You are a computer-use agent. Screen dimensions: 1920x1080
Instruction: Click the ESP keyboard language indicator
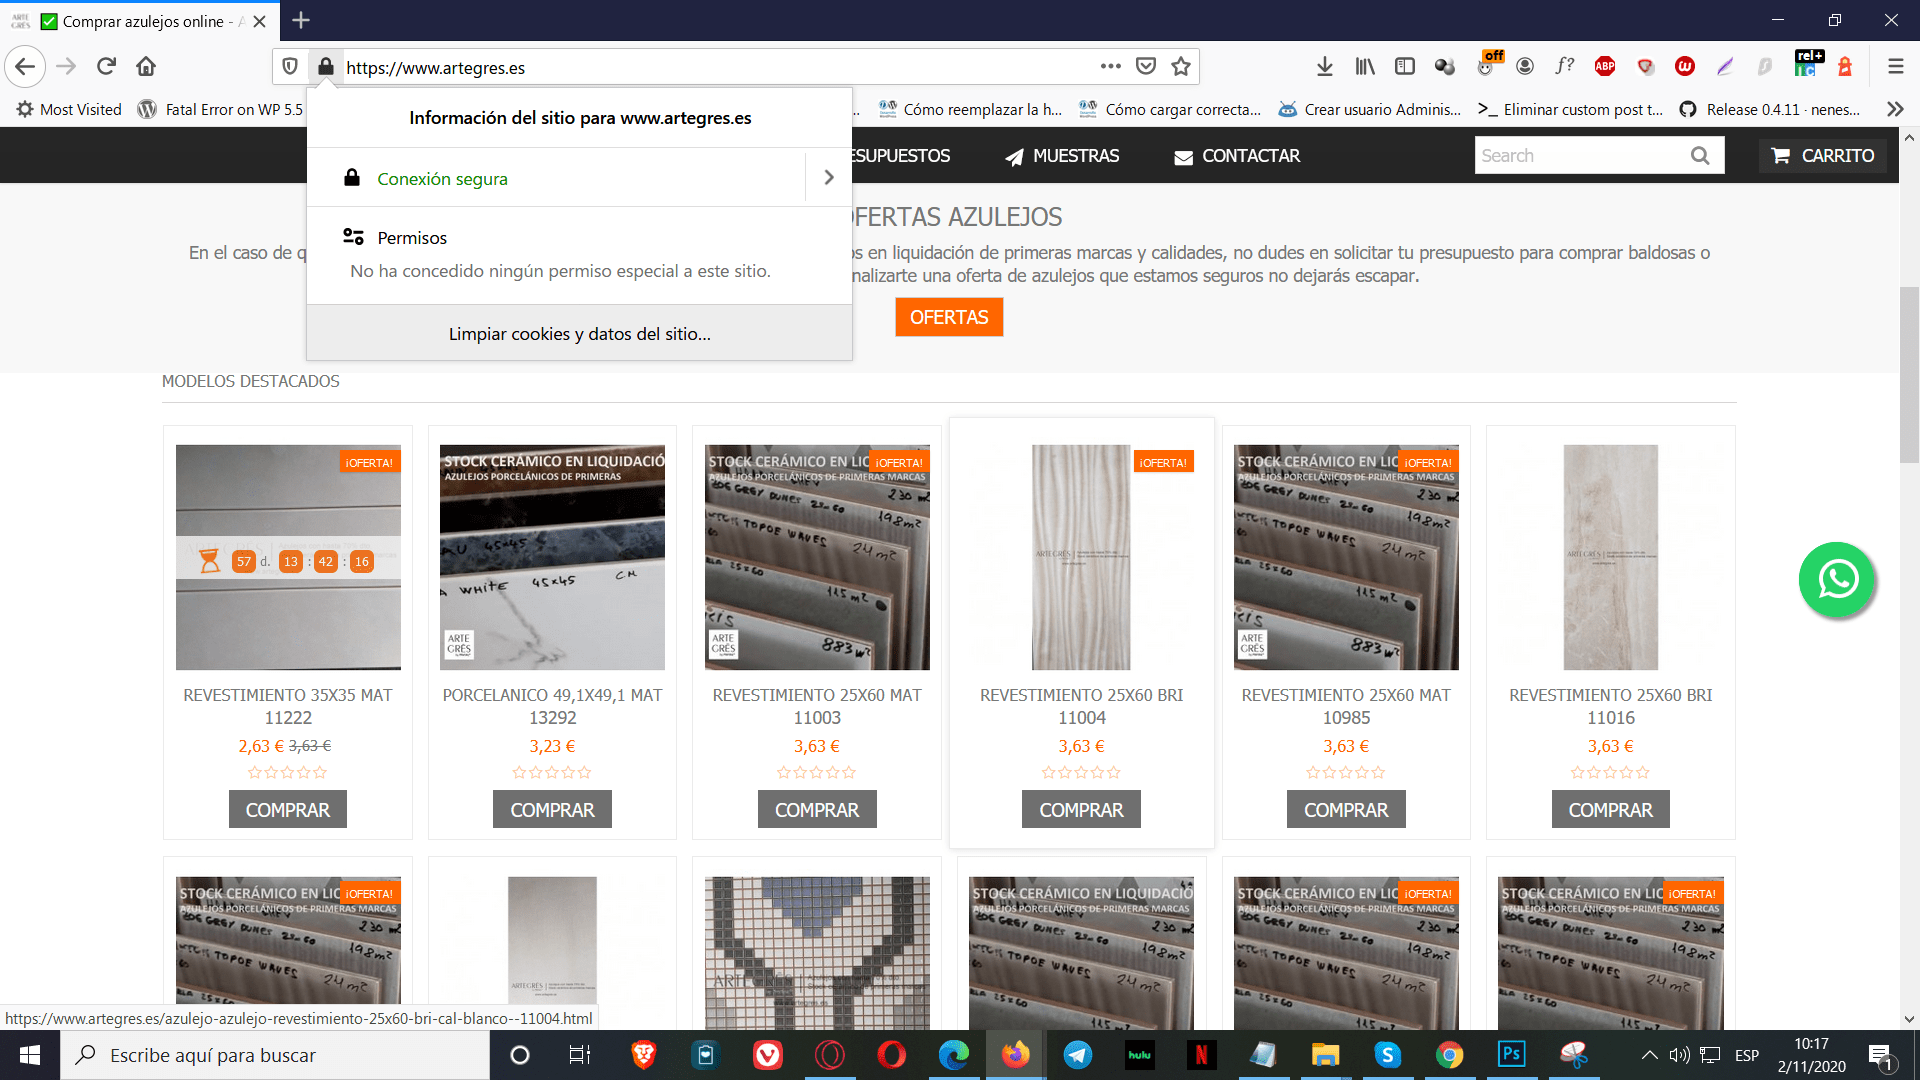click(1747, 1055)
